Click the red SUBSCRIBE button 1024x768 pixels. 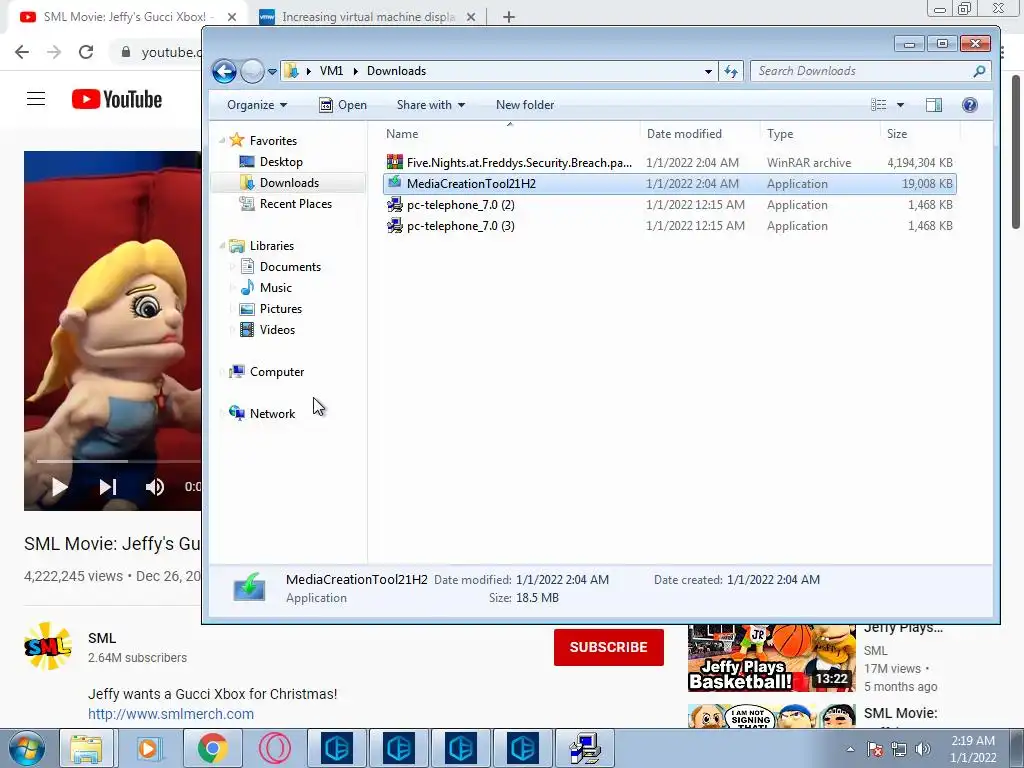[609, 647]
